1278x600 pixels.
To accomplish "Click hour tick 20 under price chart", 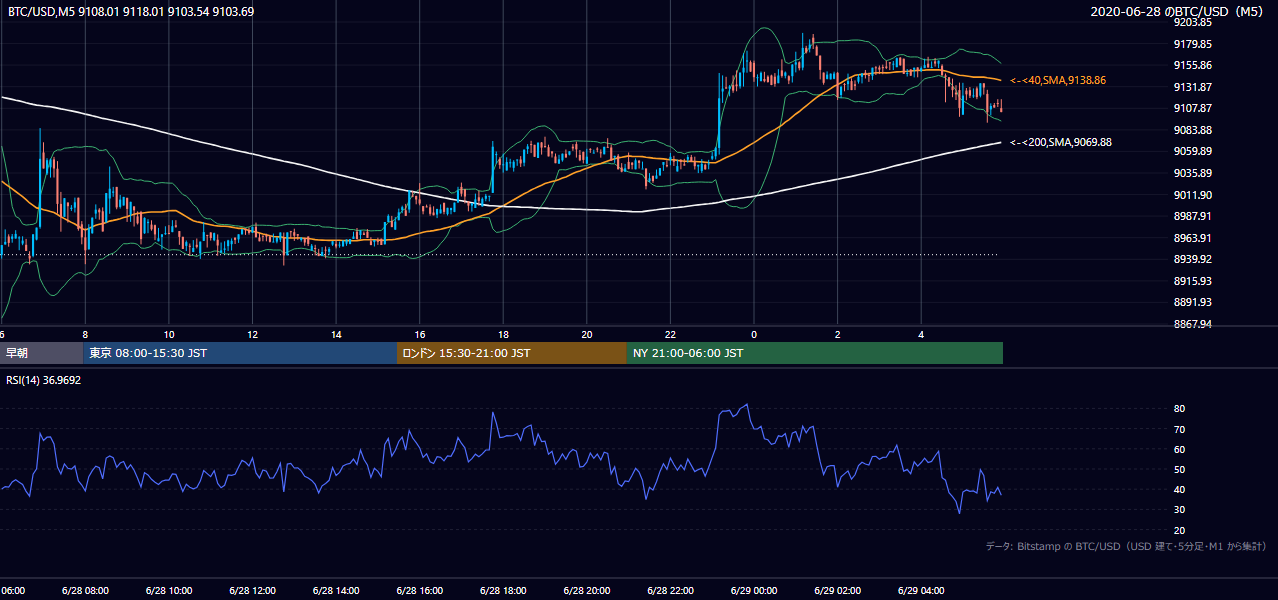I will (x=587, y=334).
